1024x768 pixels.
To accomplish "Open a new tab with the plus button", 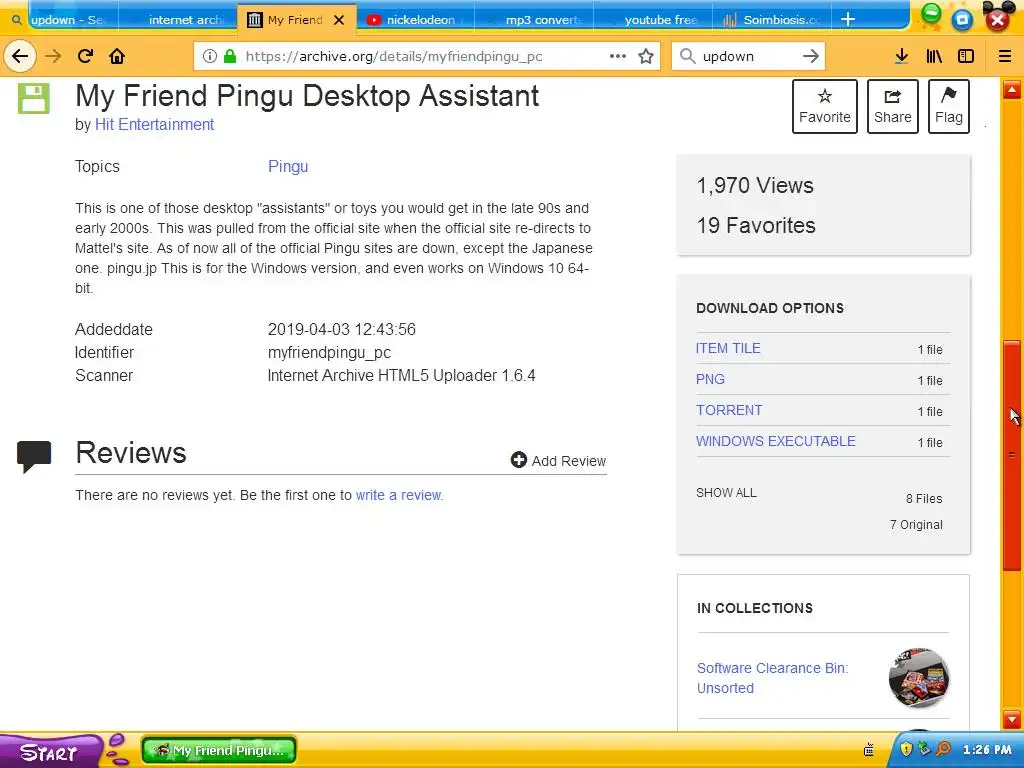I will (848, 20).
